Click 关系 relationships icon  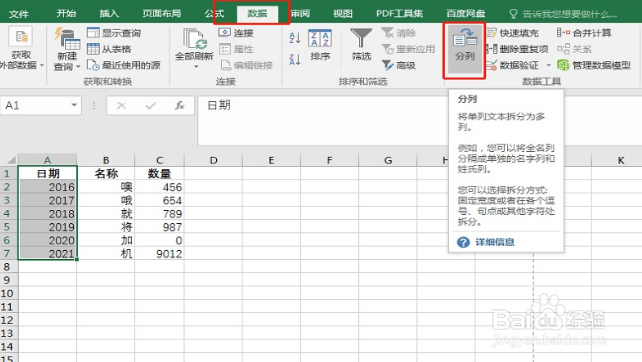[x=563, y=49]
